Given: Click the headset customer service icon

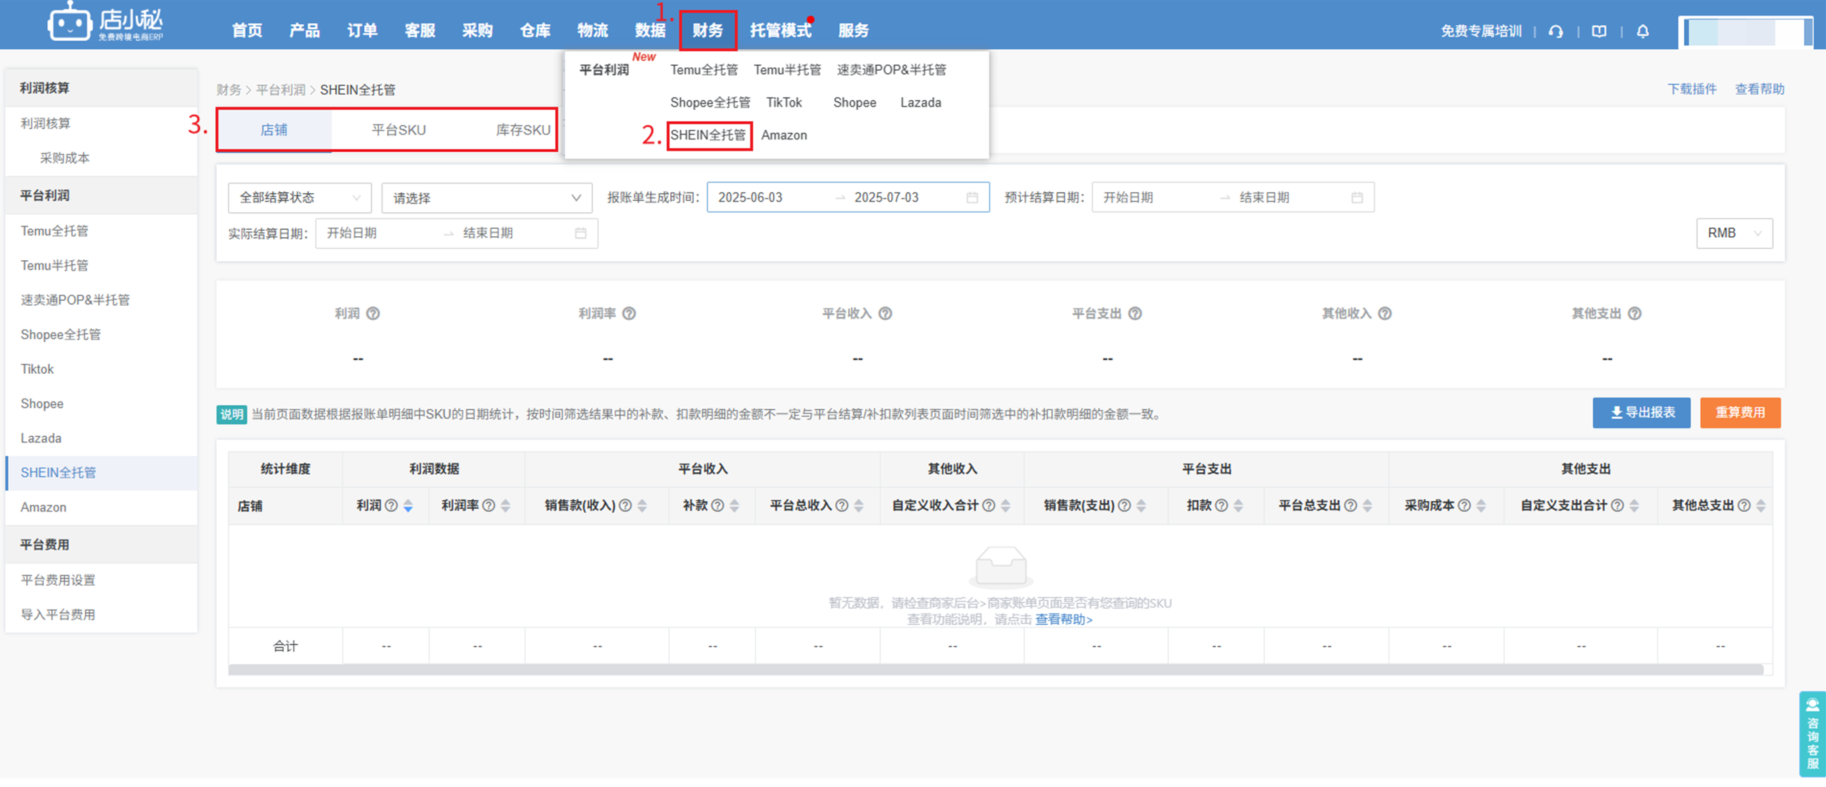Looking at the screenshot, I should [1555, 31].
